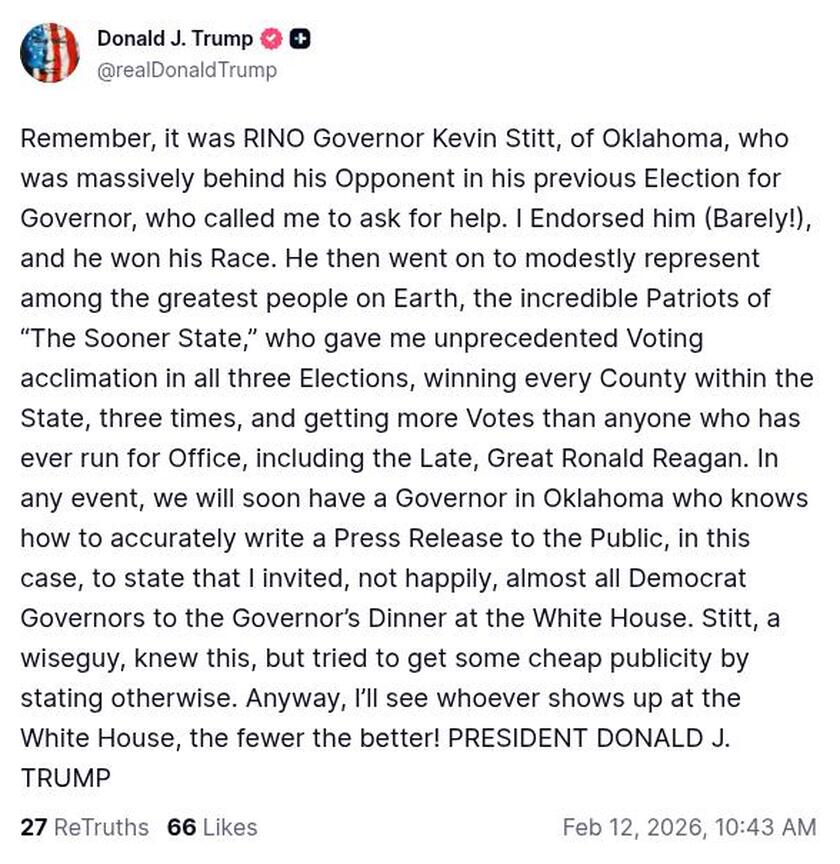Click the bold 27 ReTruths count

click(35, 827)
